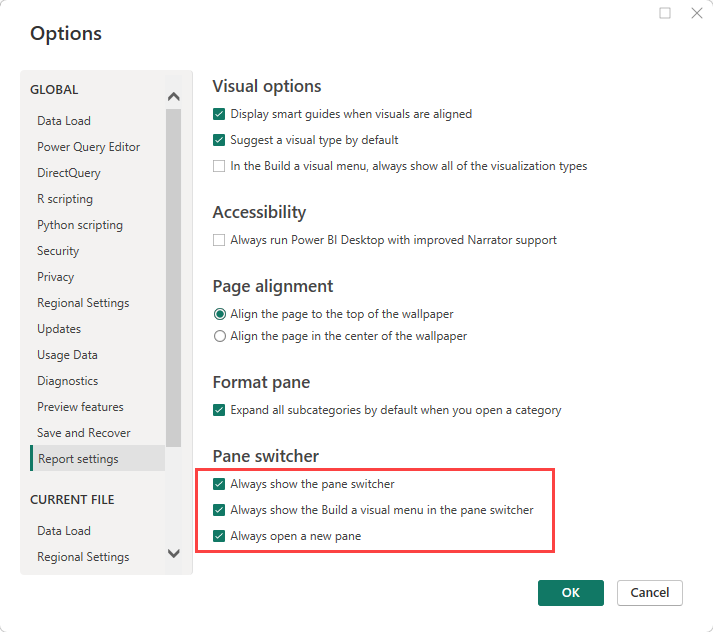Toggle Always show the Build a visual menu

[219, 510]
